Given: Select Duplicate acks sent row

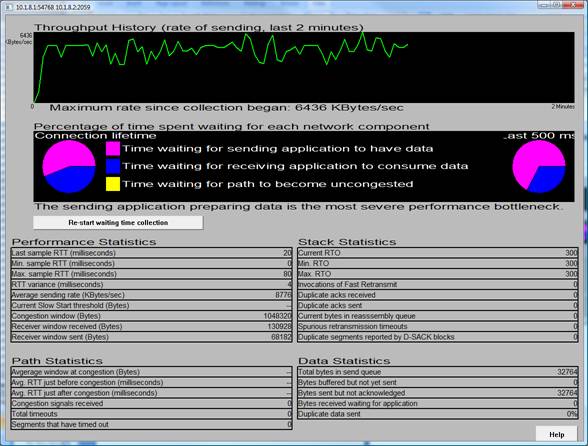Looking at the screenshot, I should click(x=438, y=305).
